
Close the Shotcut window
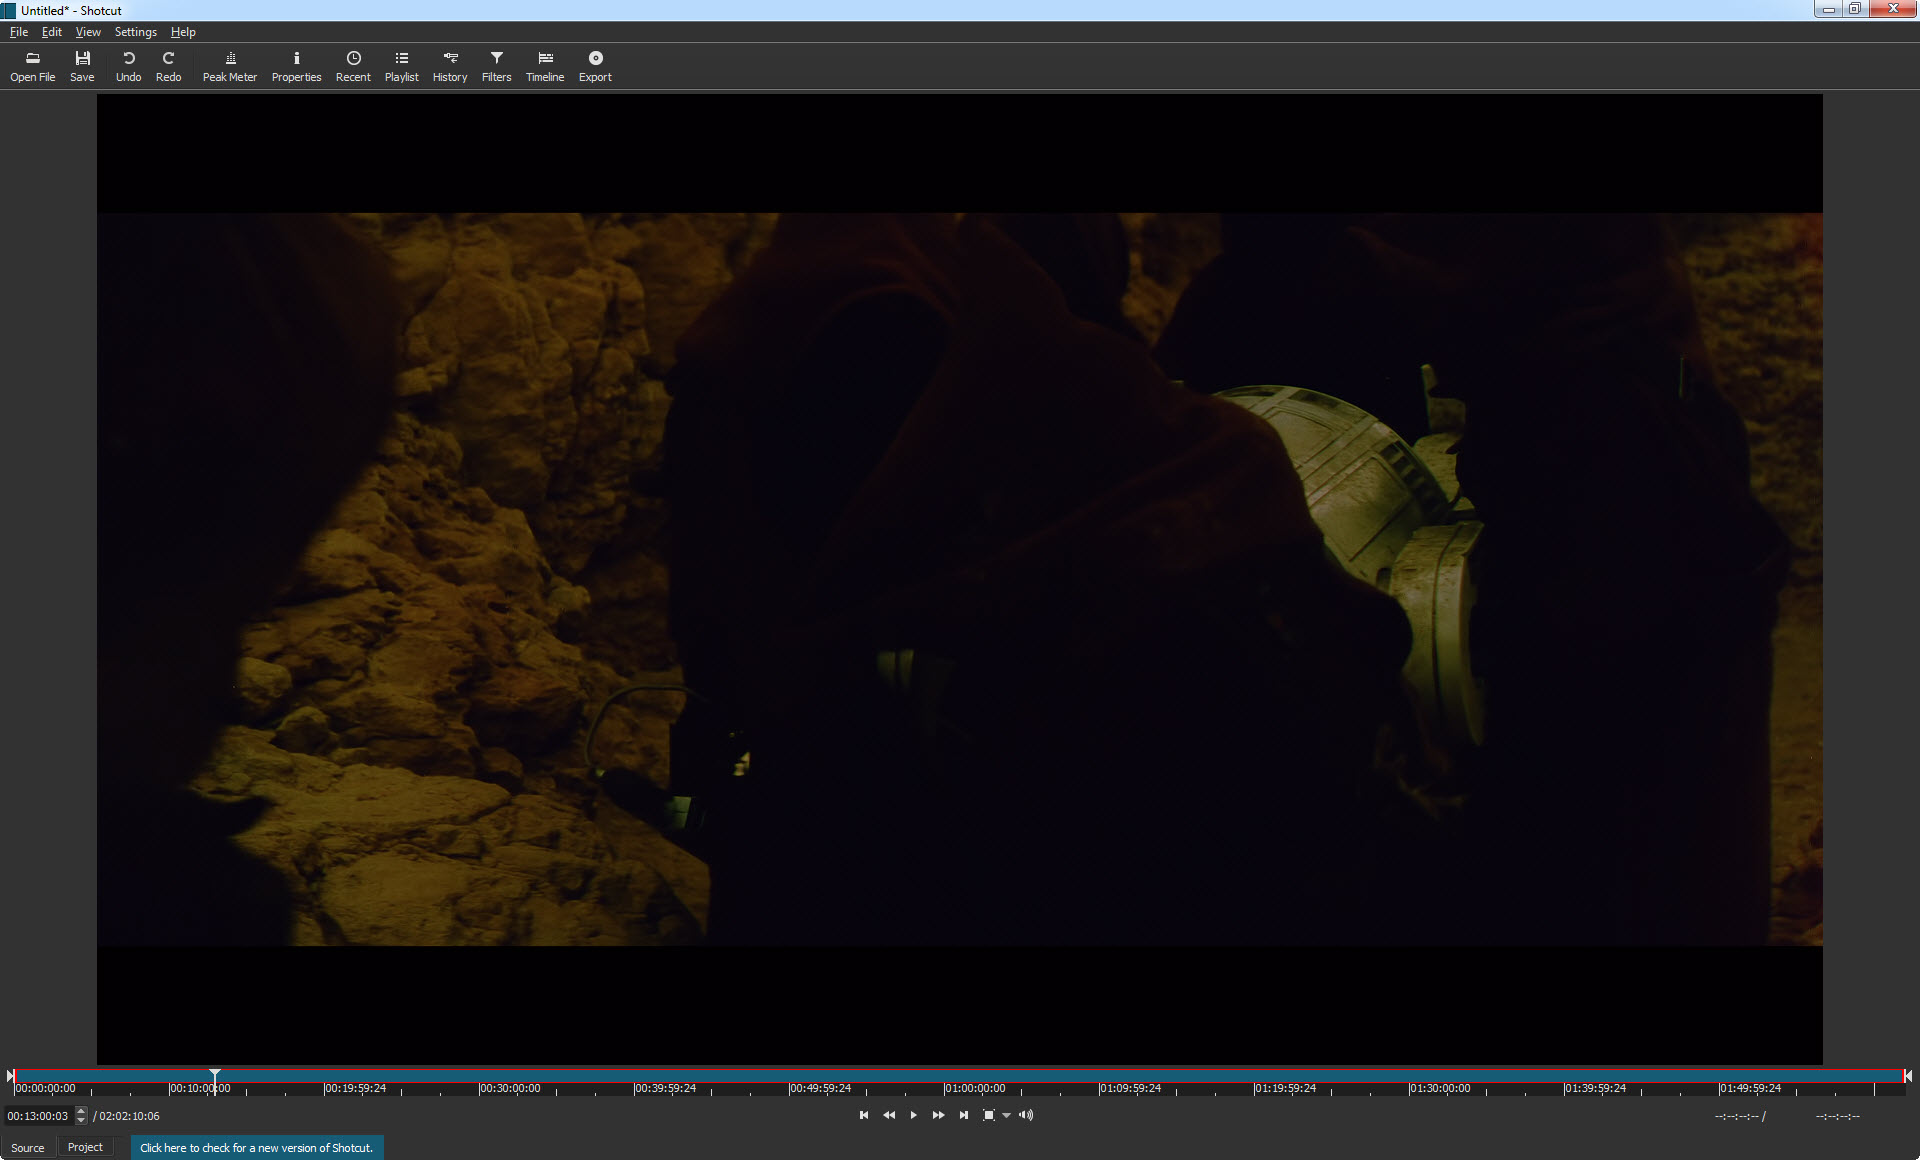click(x=1892, y=9)
